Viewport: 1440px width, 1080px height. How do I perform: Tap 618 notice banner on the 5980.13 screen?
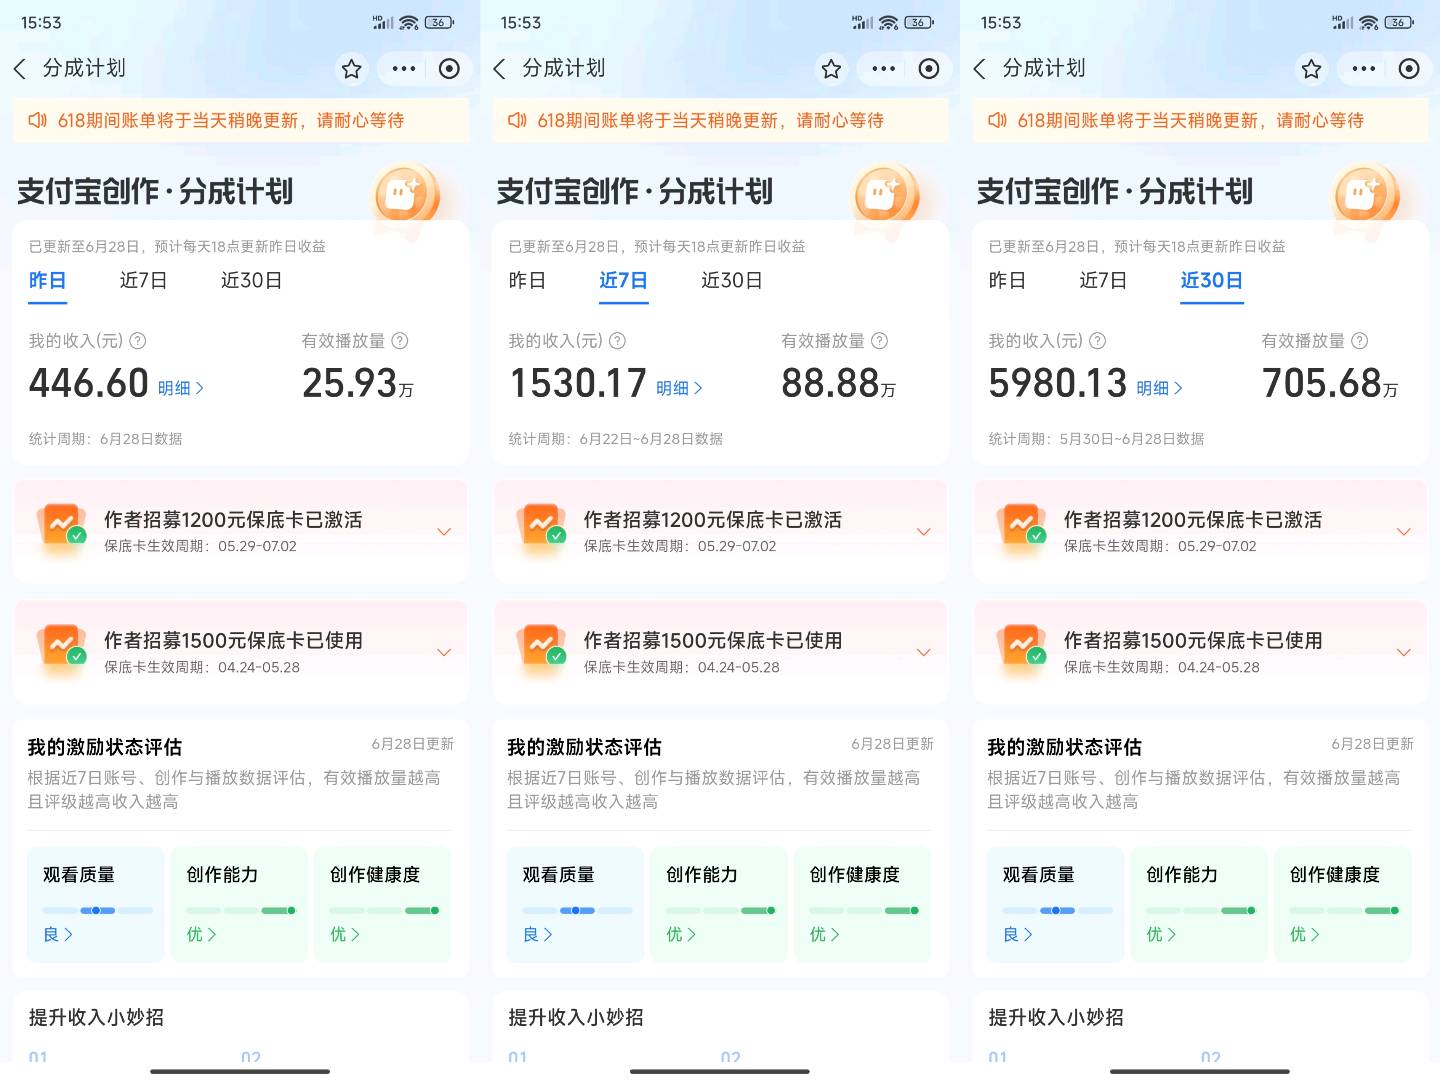(1200, 120)
